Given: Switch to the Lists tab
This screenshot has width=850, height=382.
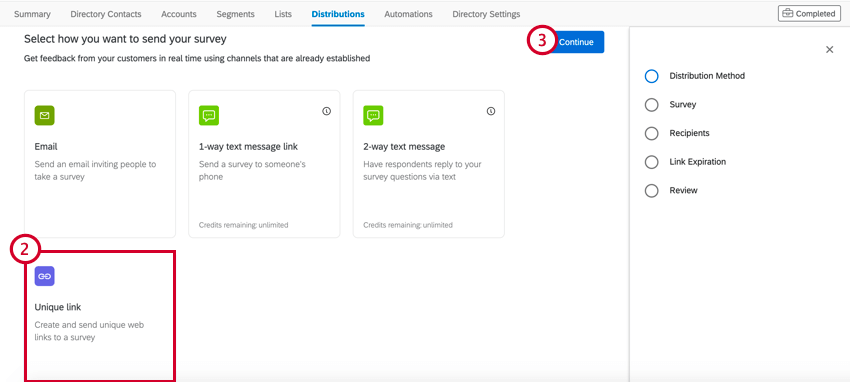Looking at the screenshot, I should tap(283, 14).
